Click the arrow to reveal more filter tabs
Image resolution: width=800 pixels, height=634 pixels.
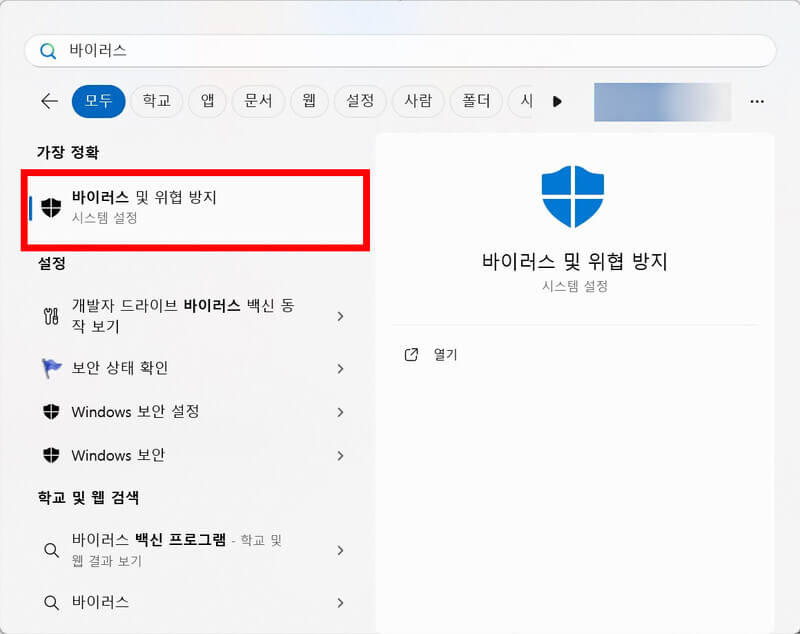(x=557, y=101)
